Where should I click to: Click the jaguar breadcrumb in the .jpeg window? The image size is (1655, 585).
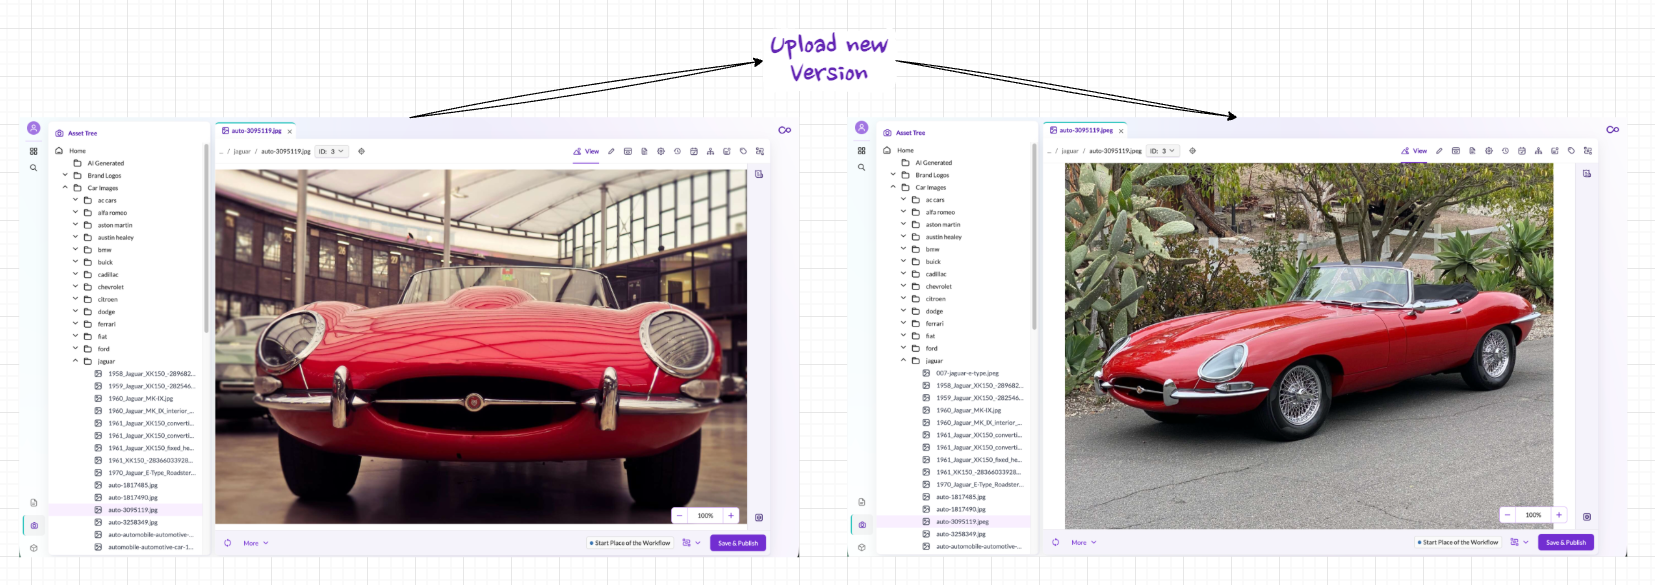(x=1070, y=151)
